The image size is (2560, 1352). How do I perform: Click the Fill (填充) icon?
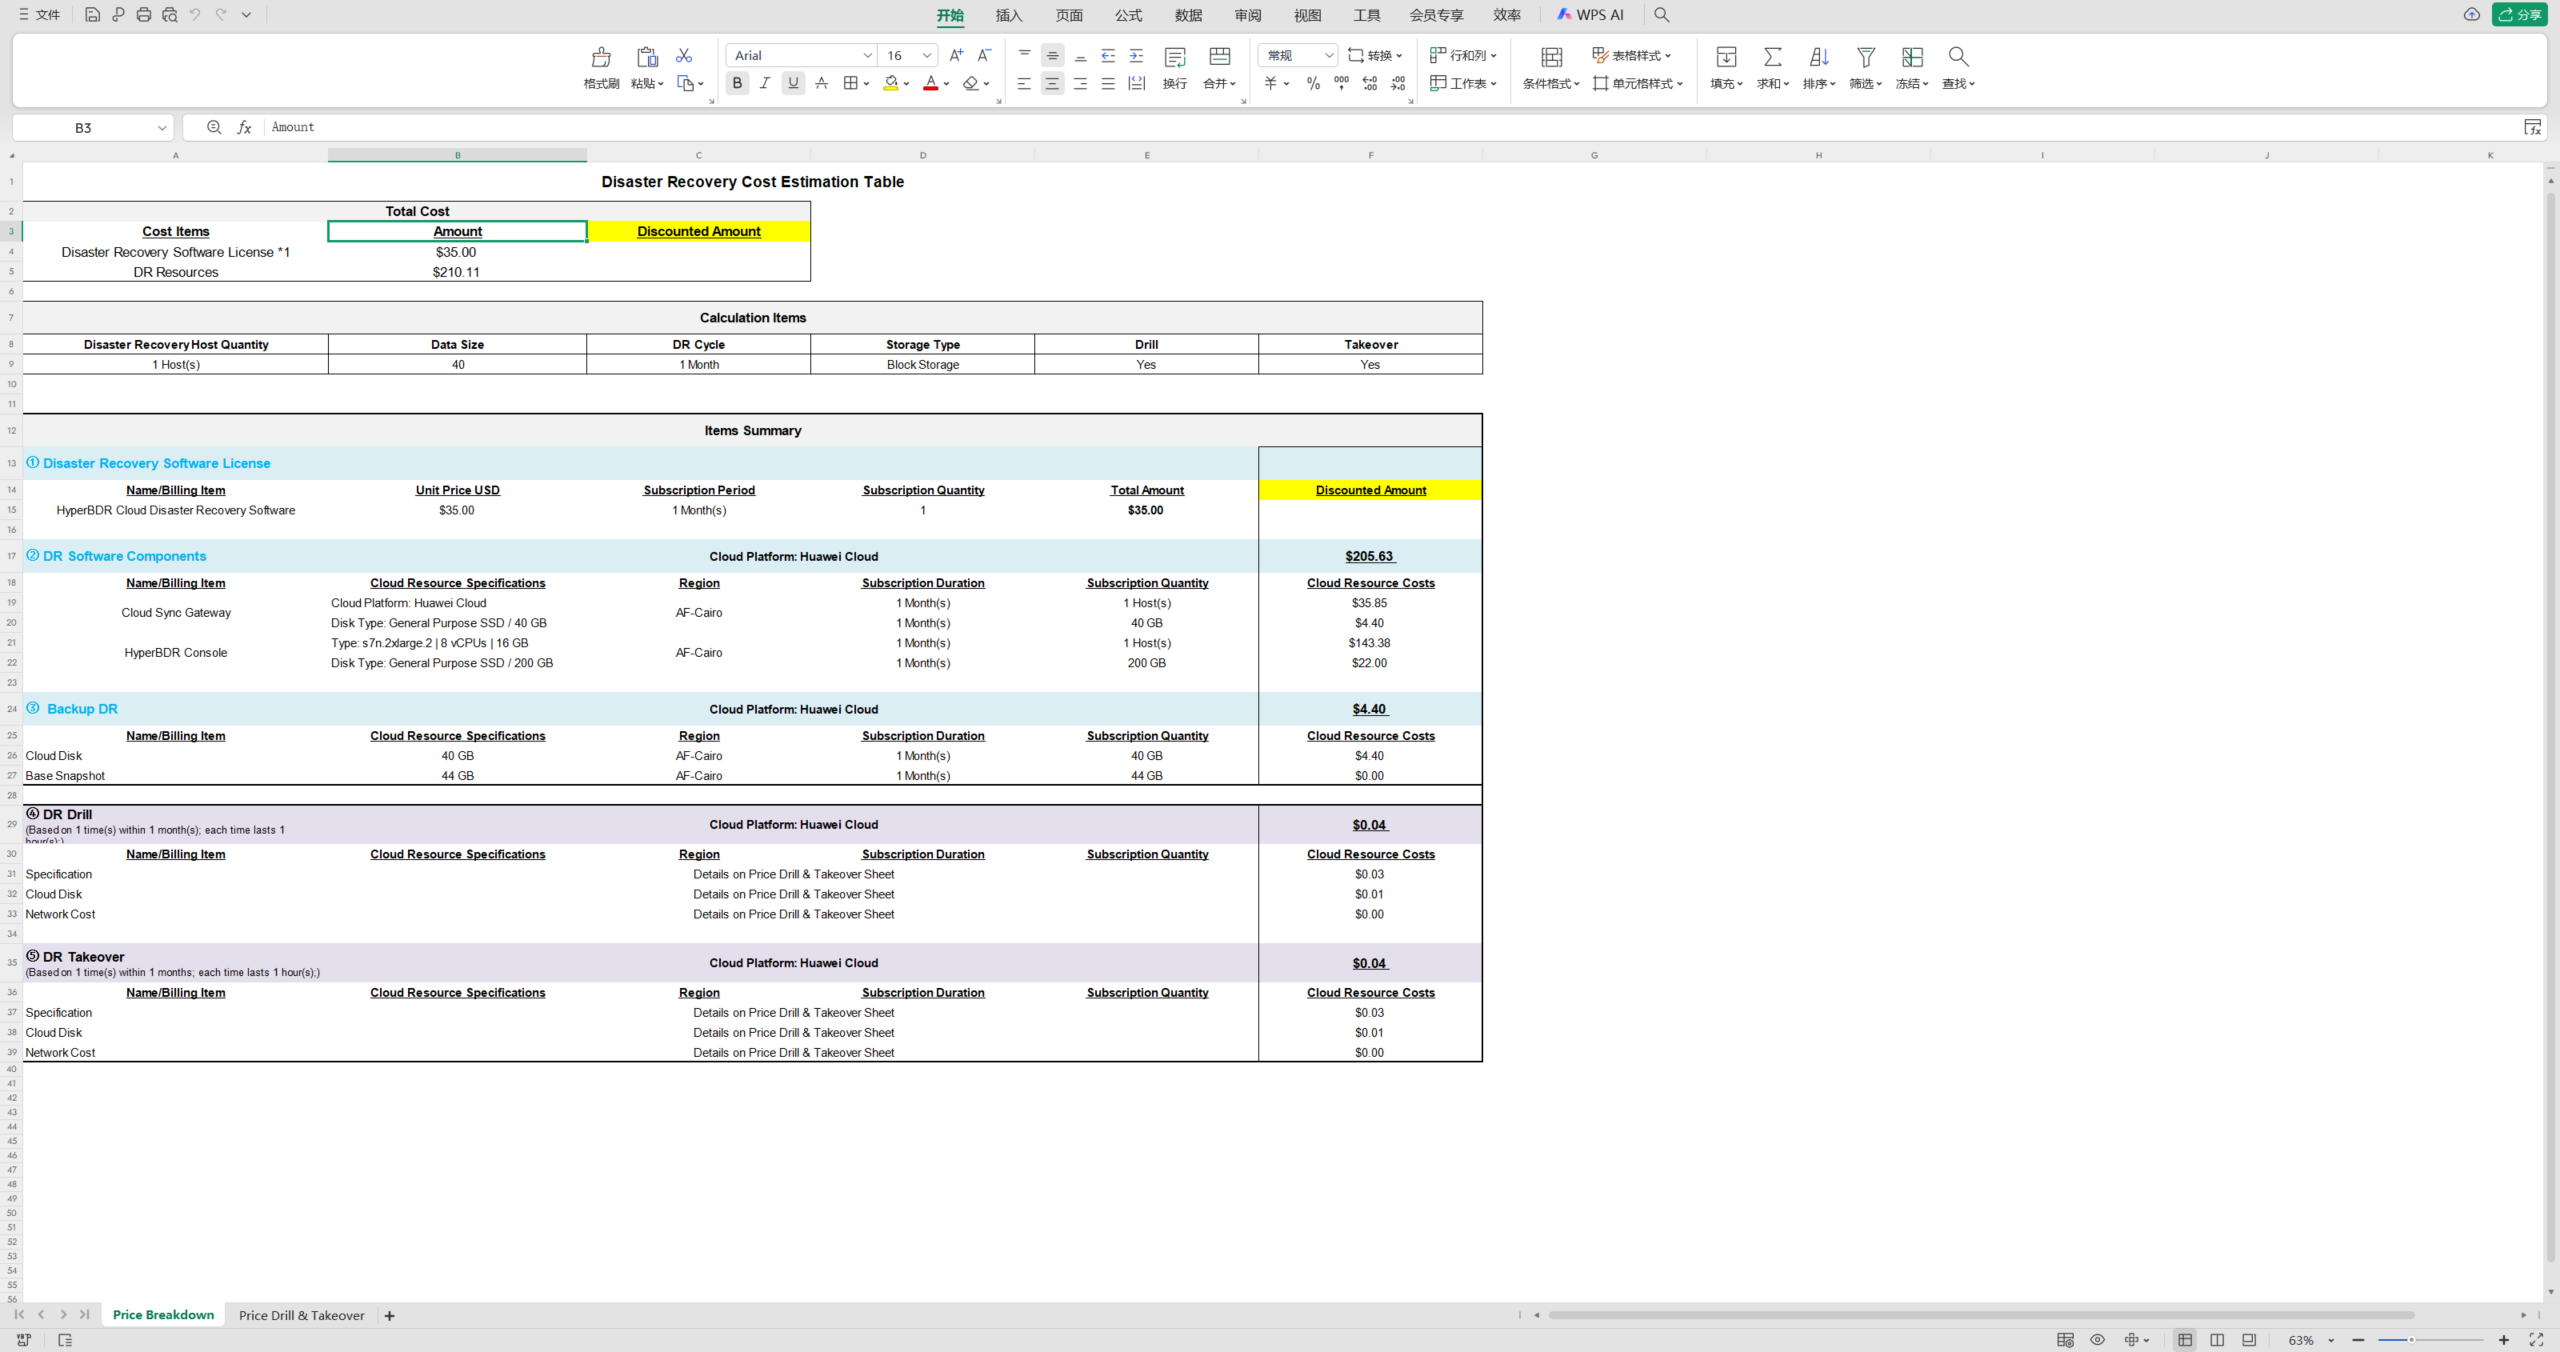click(x=1726, y=57)
